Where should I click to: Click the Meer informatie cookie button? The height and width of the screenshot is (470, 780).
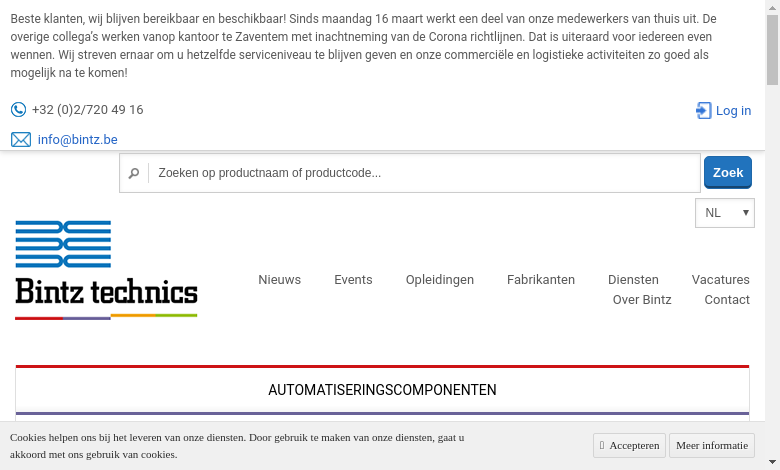coord(711,445)
